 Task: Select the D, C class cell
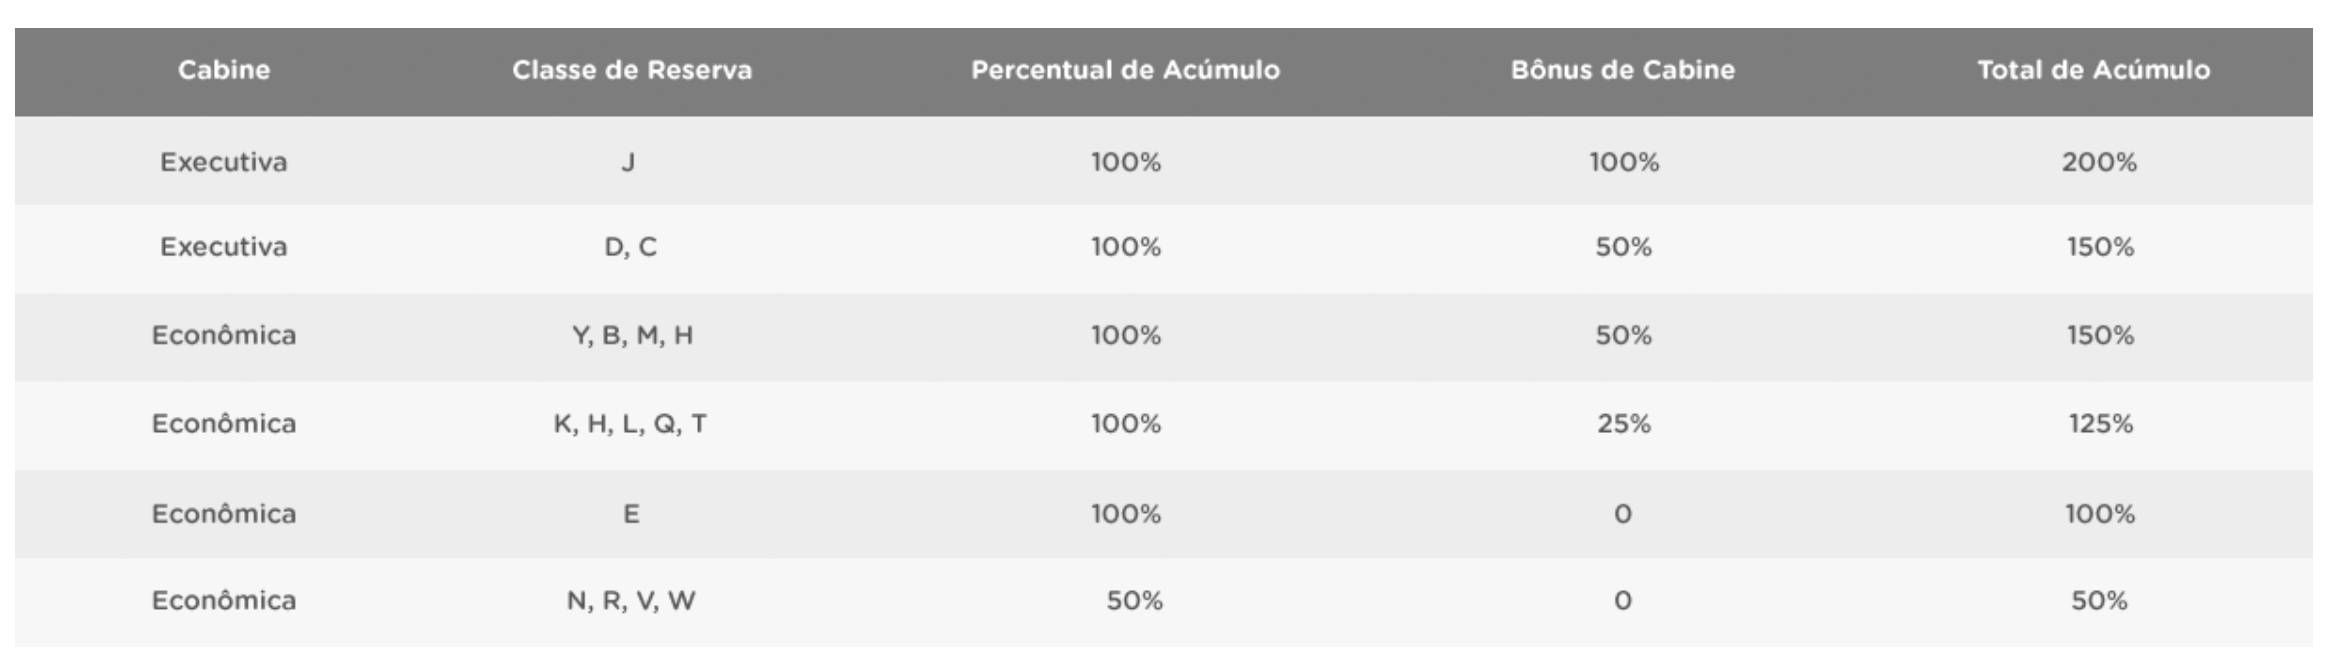click(631, 247)
